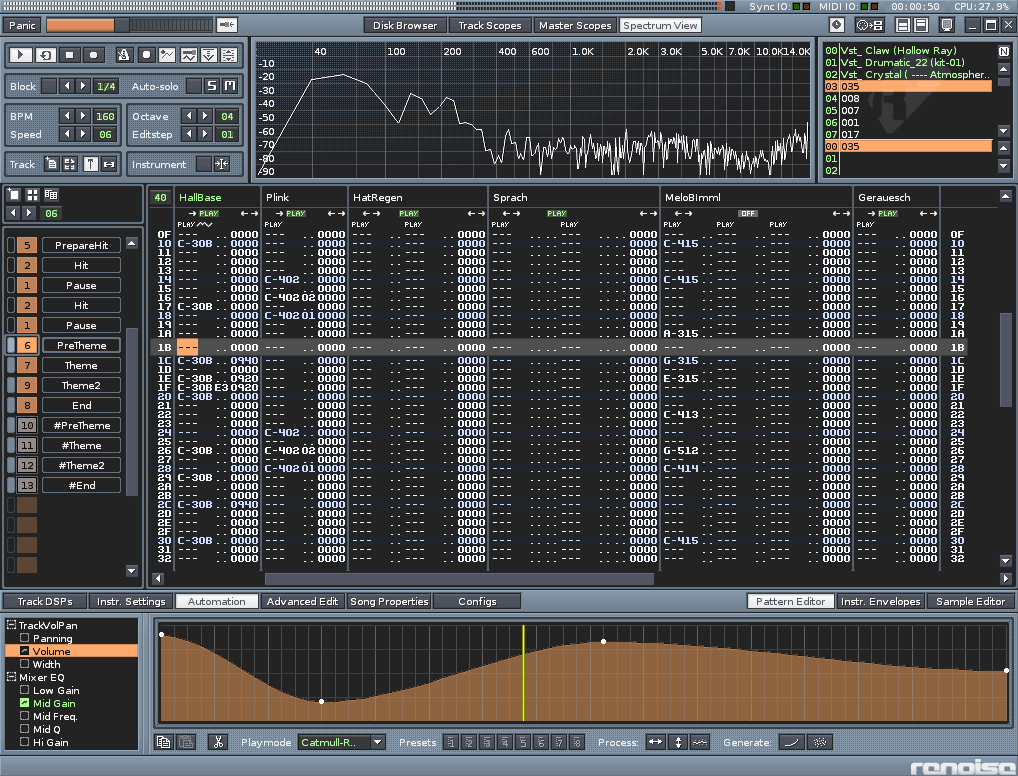Enable the Panning automation checkbox
1018x776 pixels.
point(25,638)
